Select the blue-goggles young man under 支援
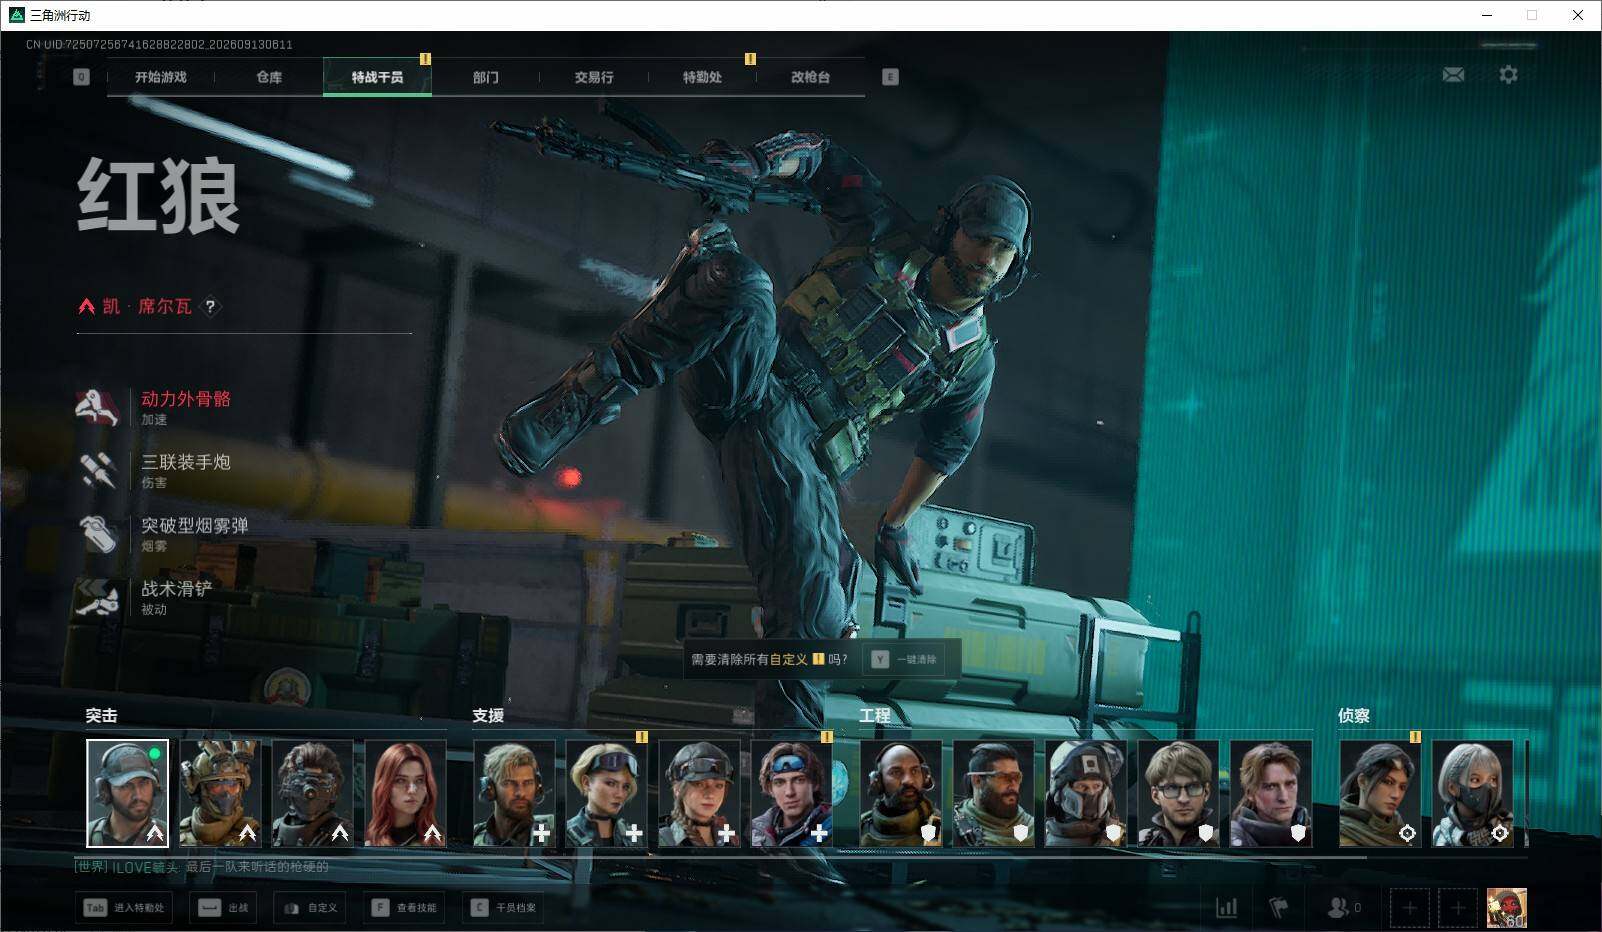Screen dimensions: 1602x932 792,793
